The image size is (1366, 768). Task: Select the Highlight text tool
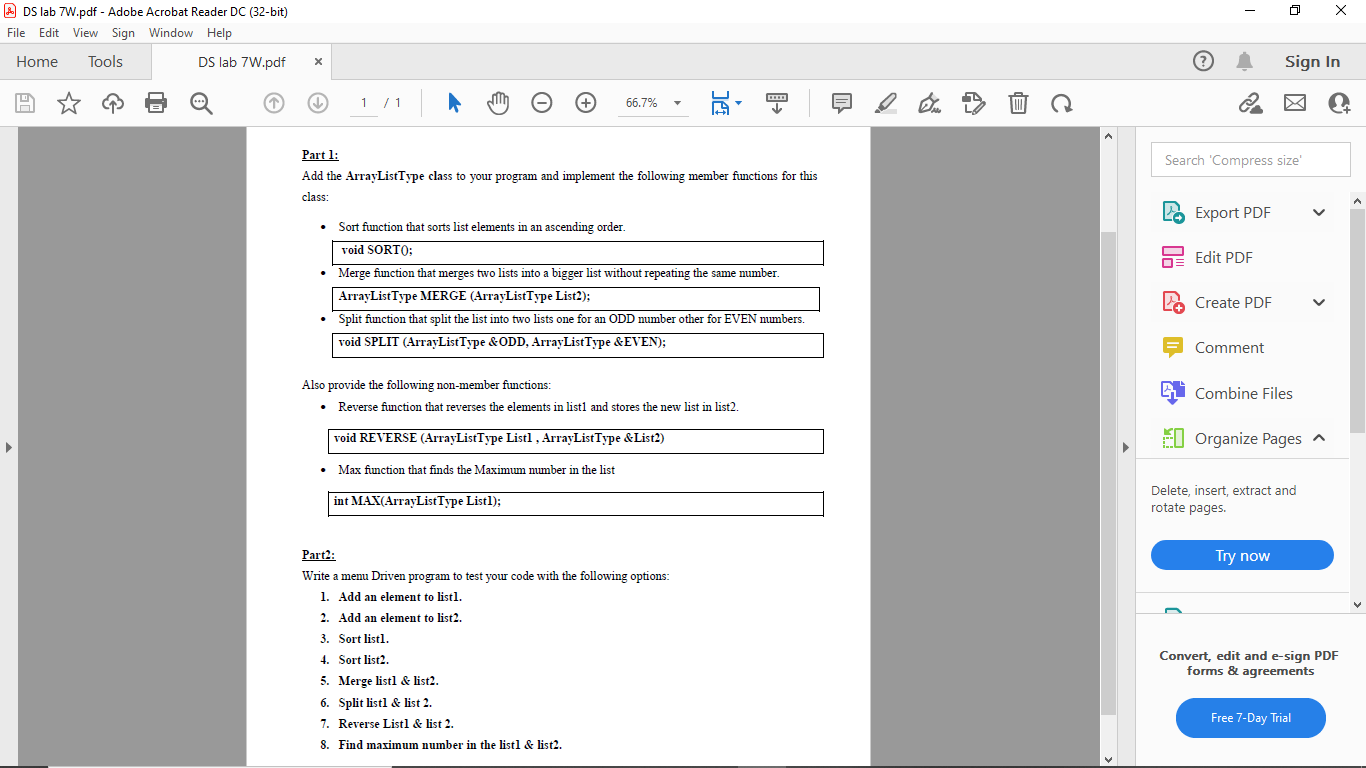pyautogui.click(x=885, y=102)
